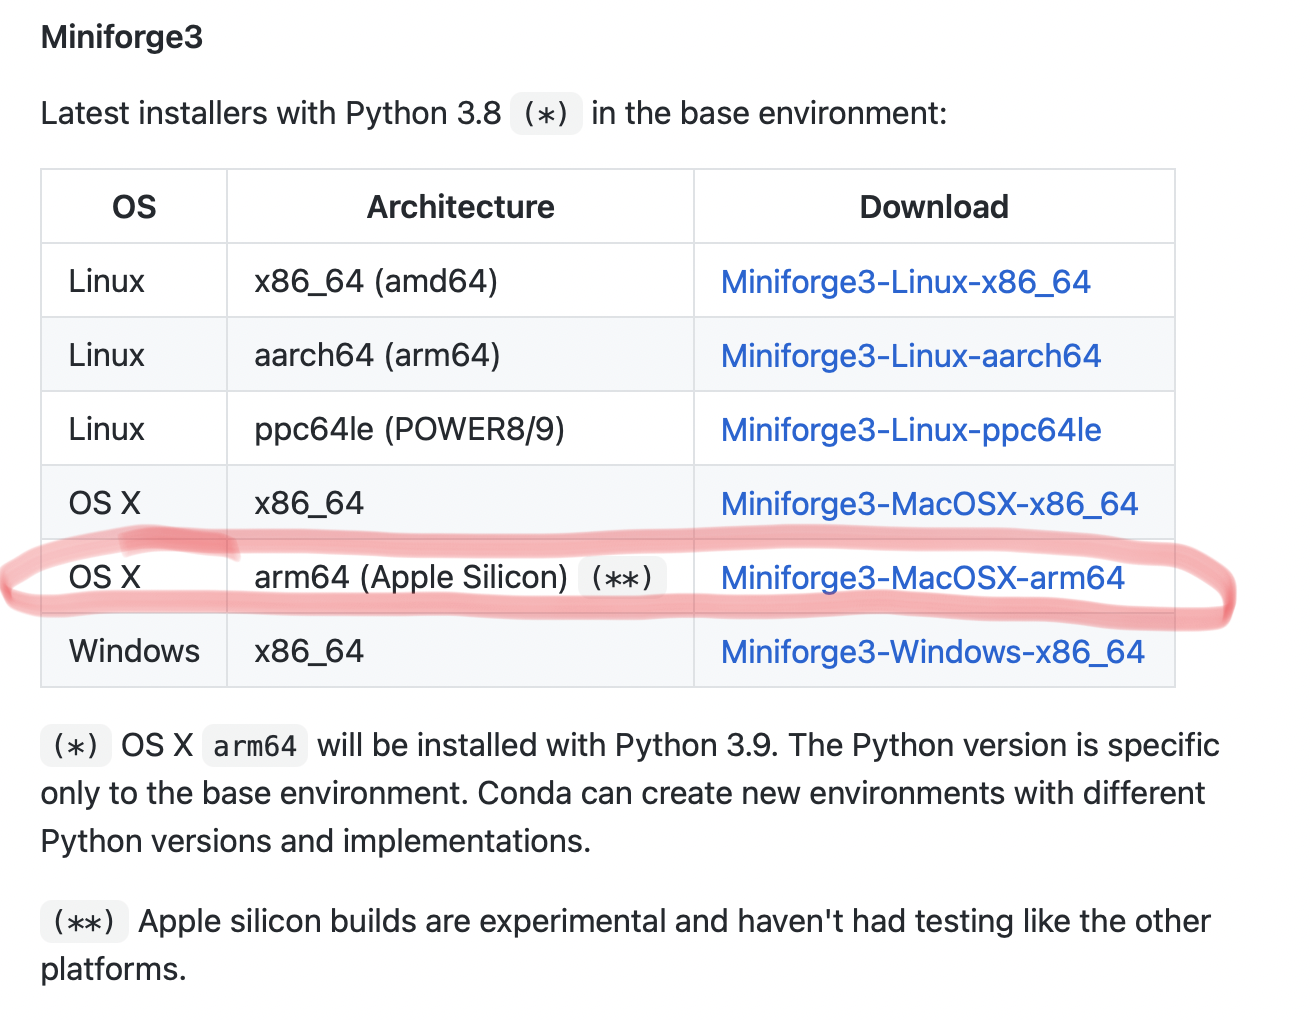Viewport: 1310px width, 1020px height.
Task: Select the ppc64le (POWER8/9) cell
Action: point(409,430)
